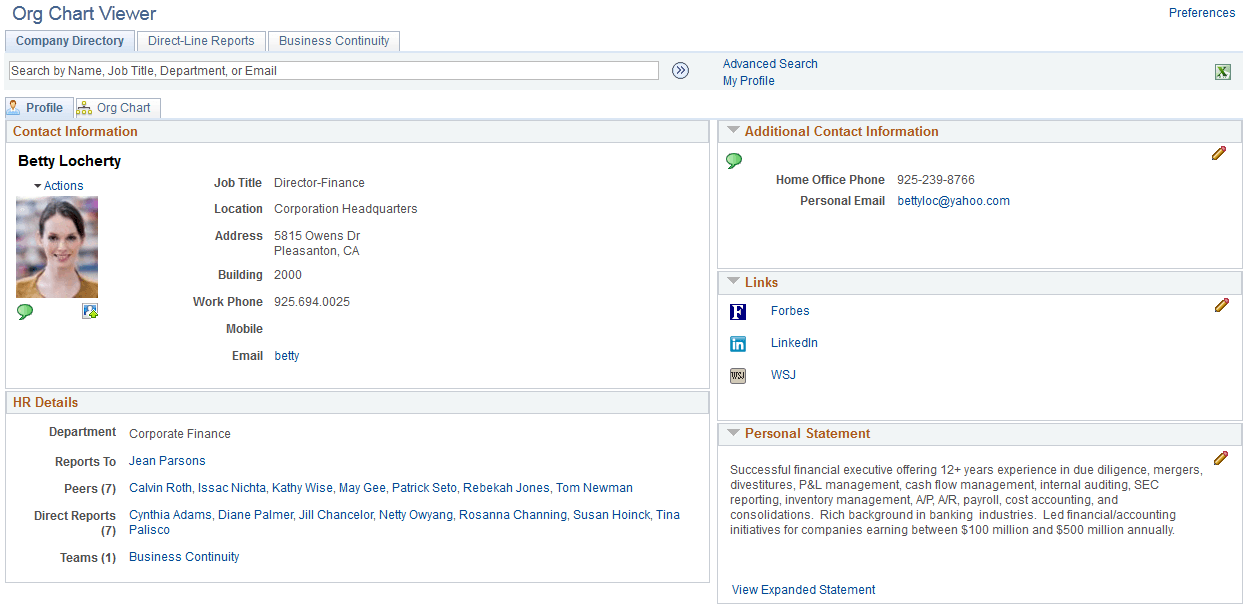This screenshot has height=611, width=1250.
Task: Click the LinkedIn icon in the Links panel
Action: (x=737, y=343)
